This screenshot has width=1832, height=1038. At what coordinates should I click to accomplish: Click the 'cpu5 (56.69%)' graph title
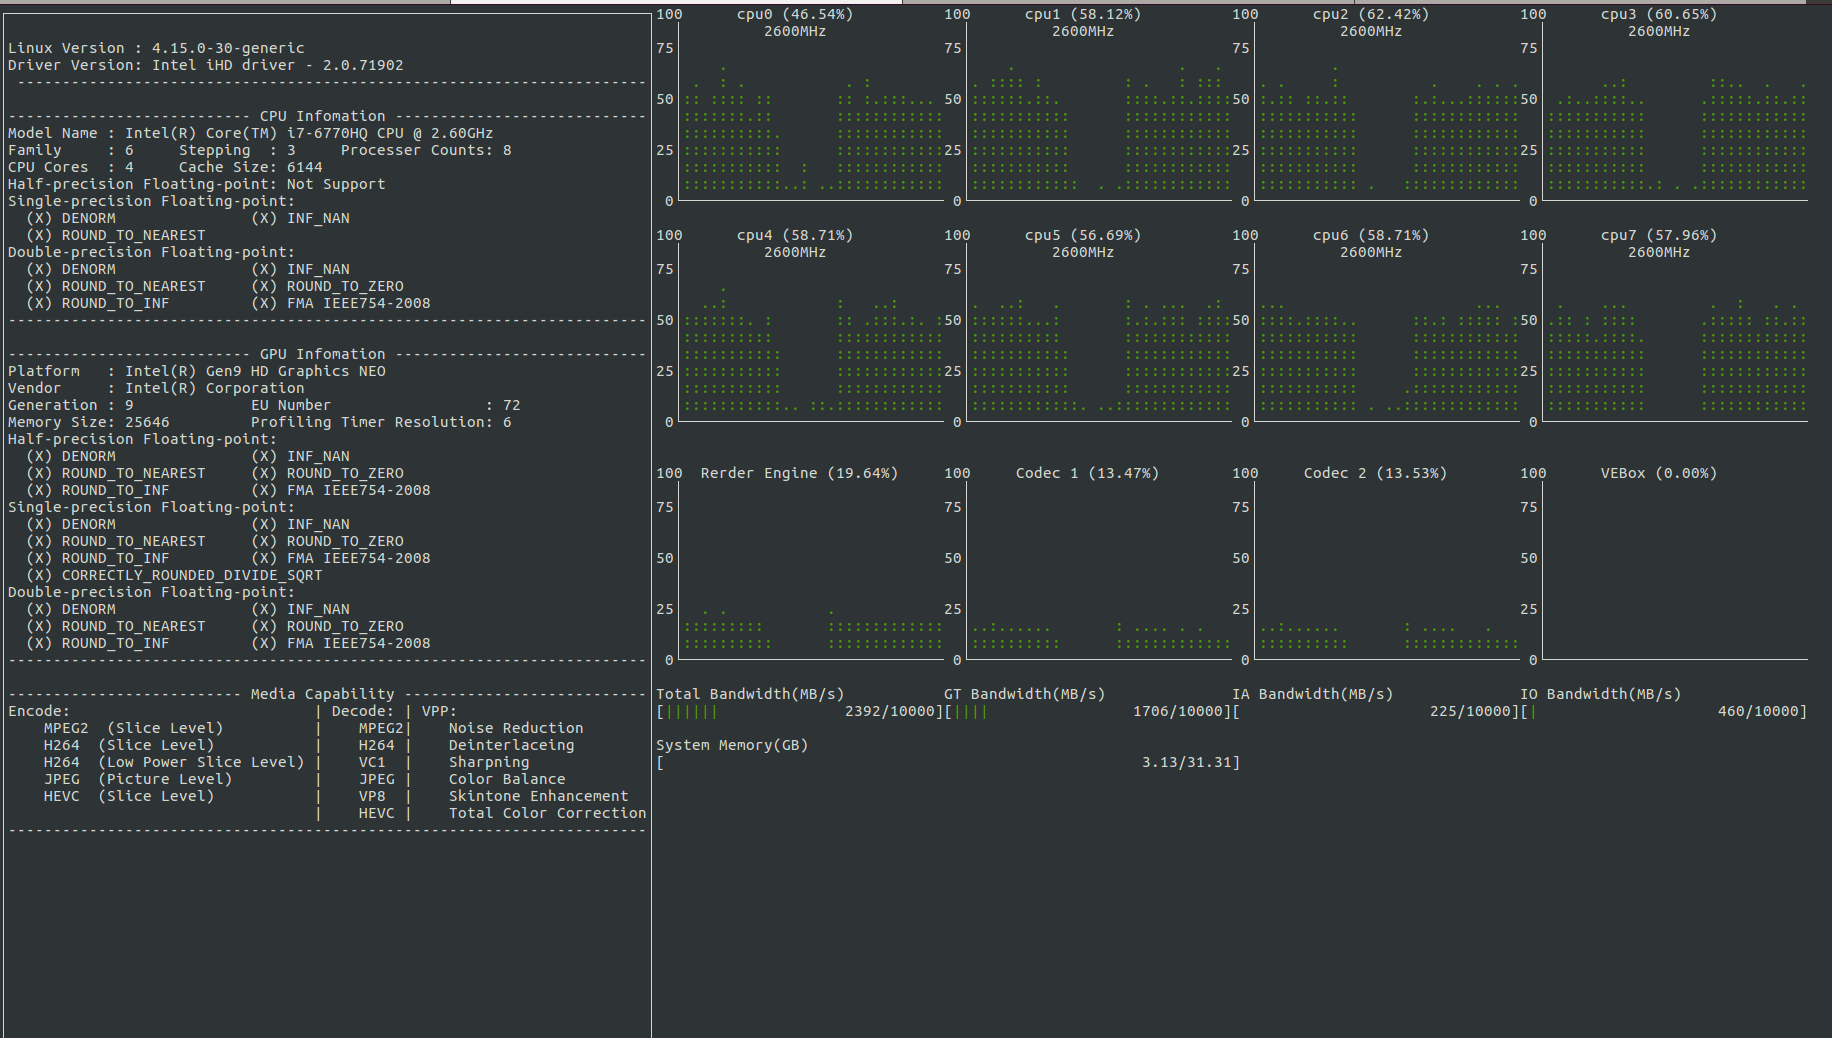click(x=1083, y=235)
